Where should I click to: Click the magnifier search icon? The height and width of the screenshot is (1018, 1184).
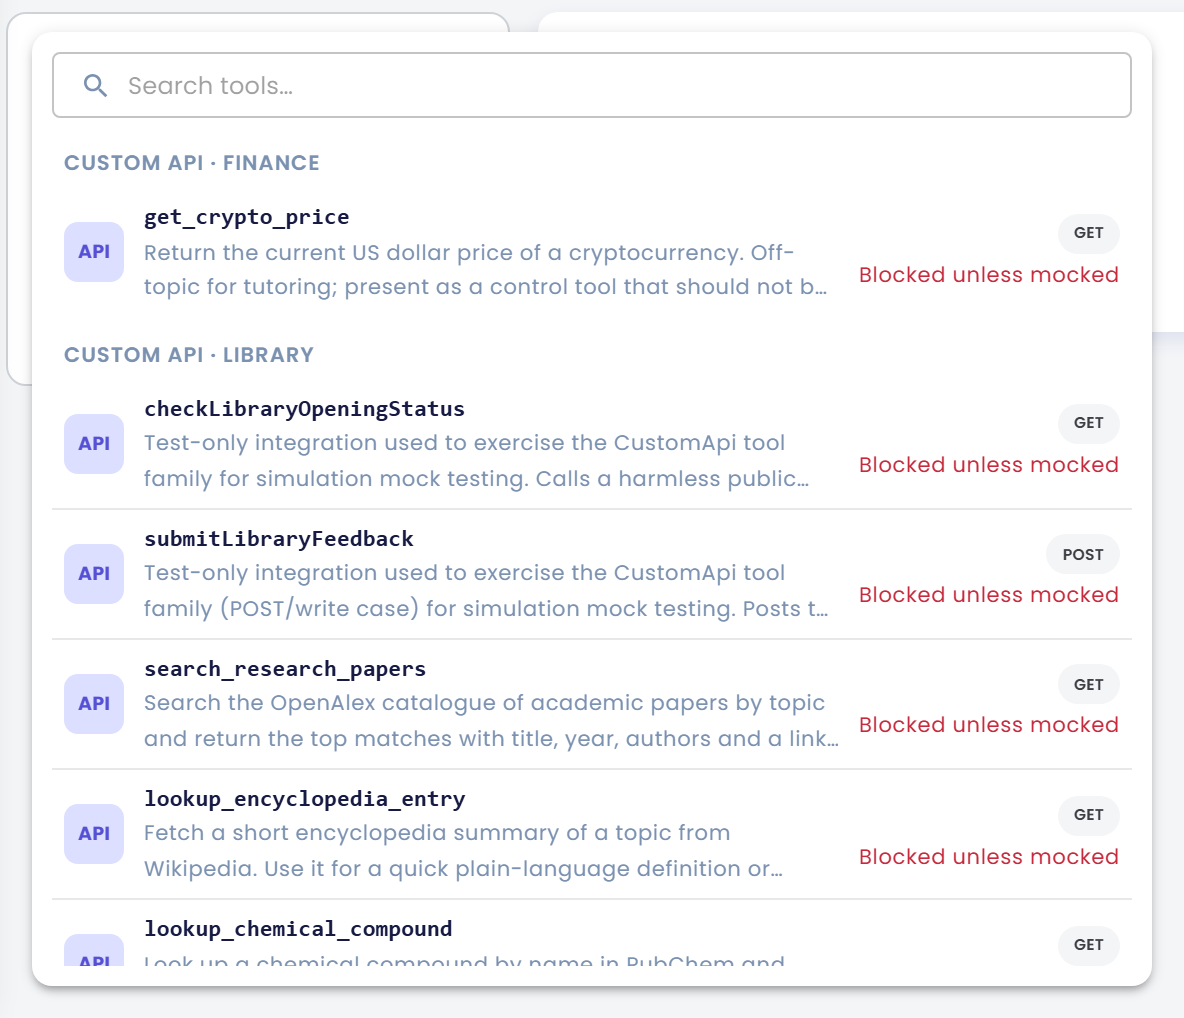point(95,85)
